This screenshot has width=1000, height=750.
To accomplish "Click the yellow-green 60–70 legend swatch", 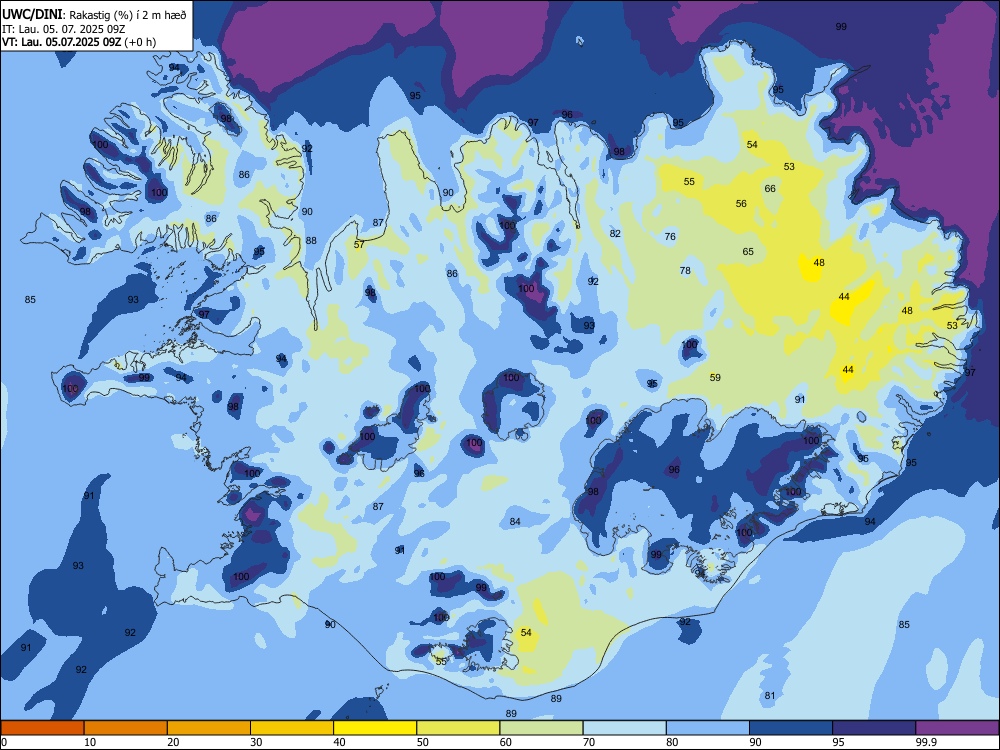I will (x=541, y=728).
